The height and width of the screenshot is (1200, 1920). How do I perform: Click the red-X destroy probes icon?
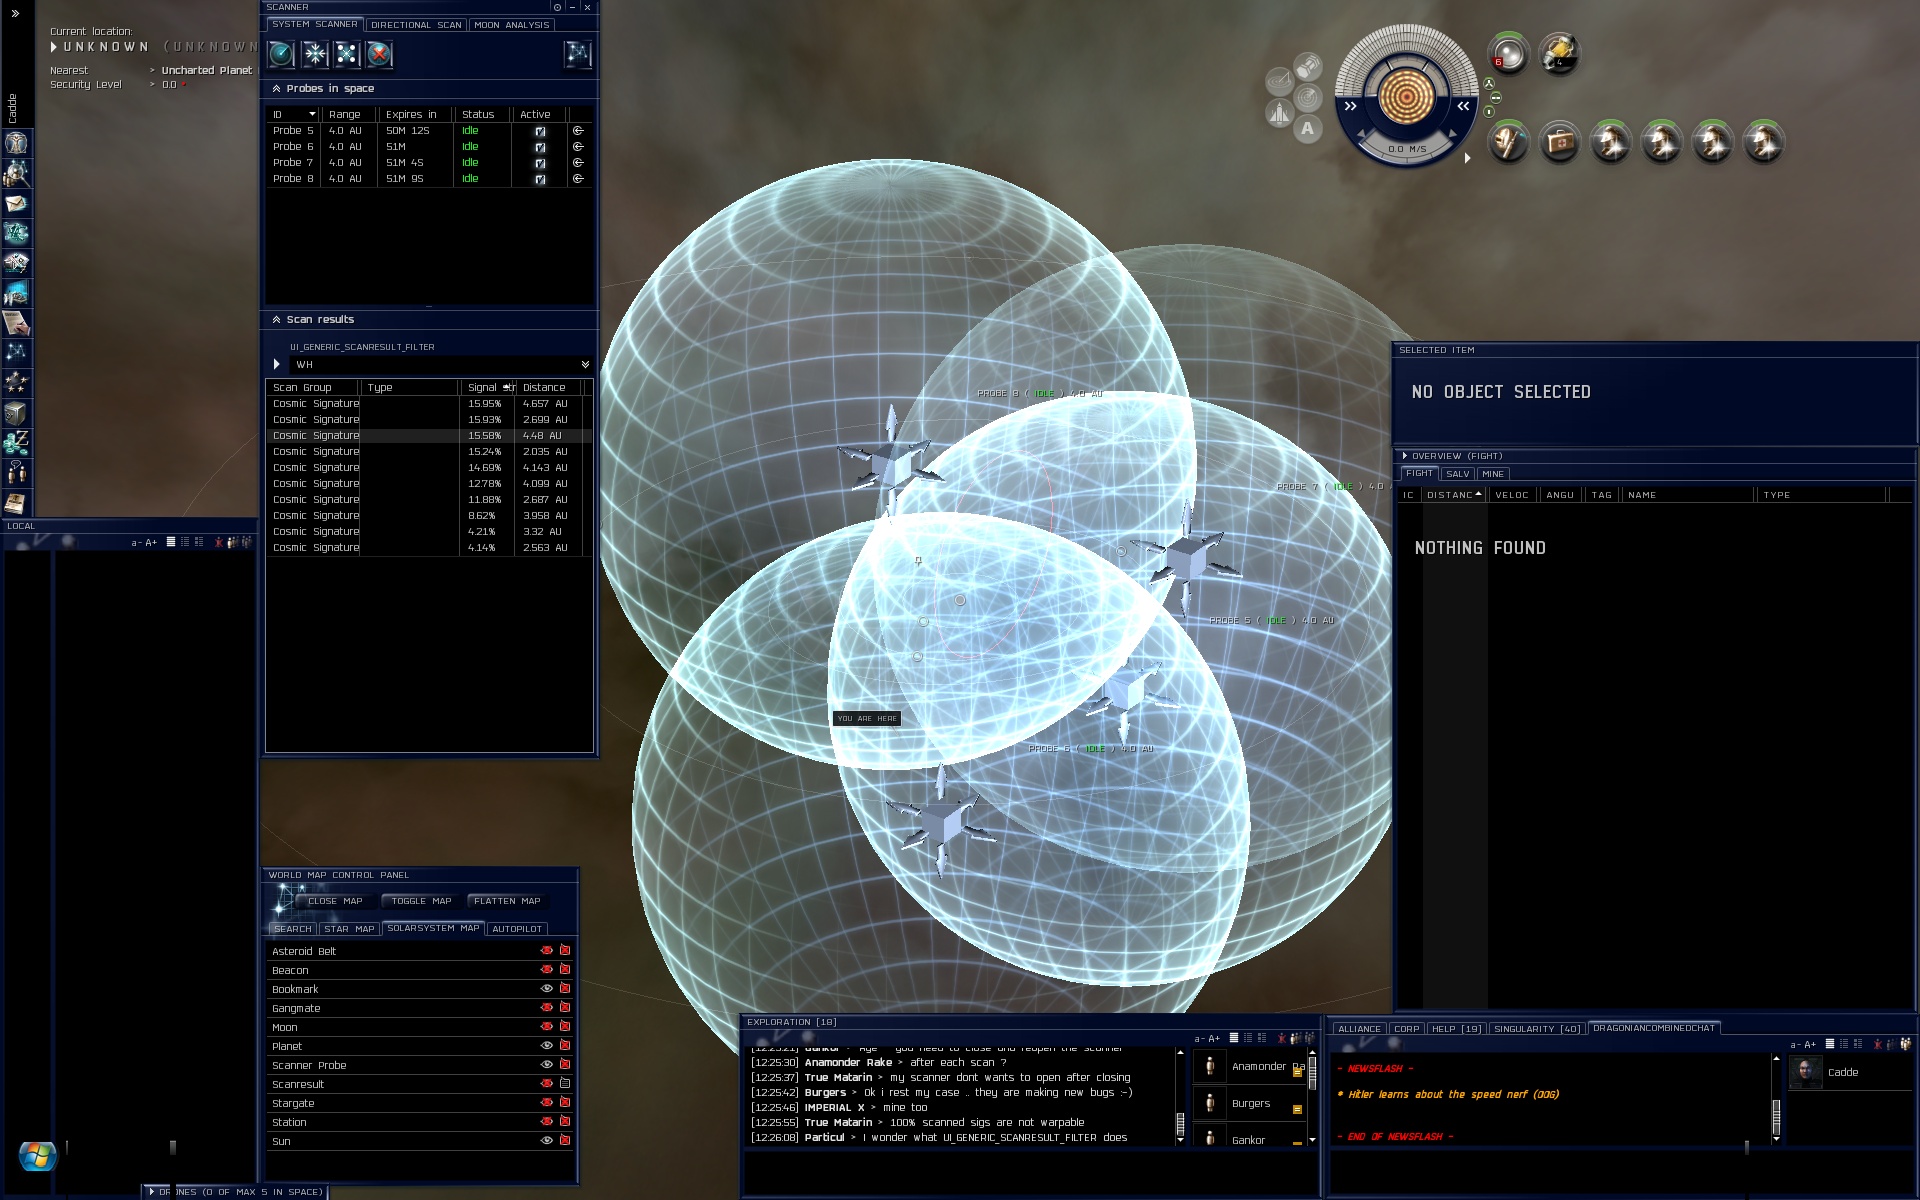point(379,54)
